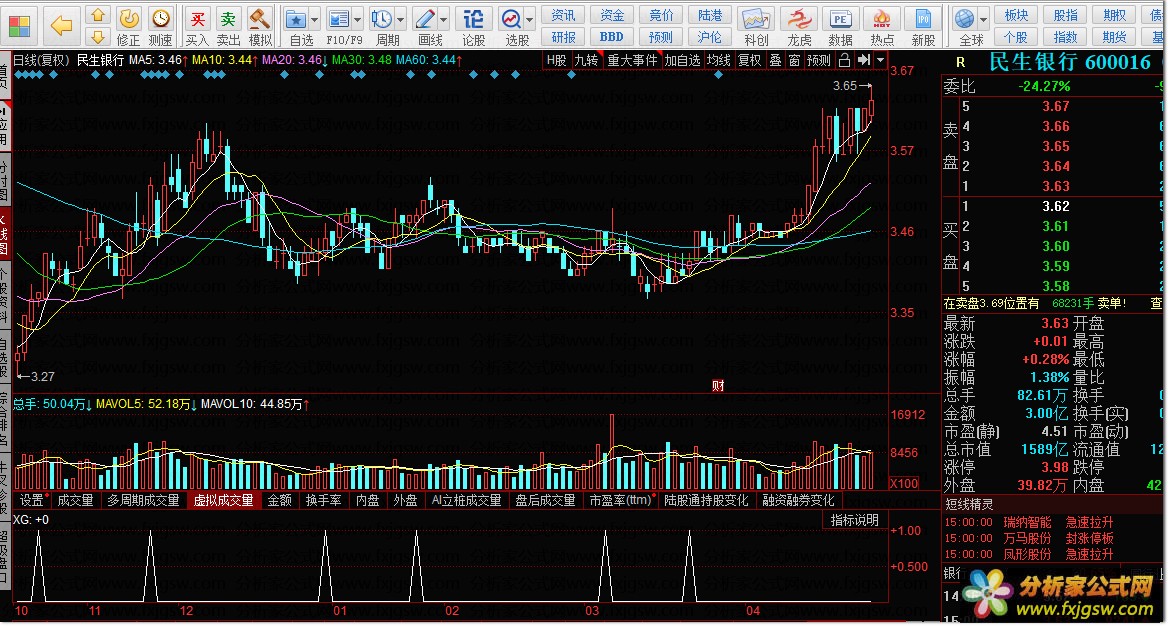This screenshot has width=1170, height=626.
Task: Go back with the yellow left arrow
Action: point(61,25)
